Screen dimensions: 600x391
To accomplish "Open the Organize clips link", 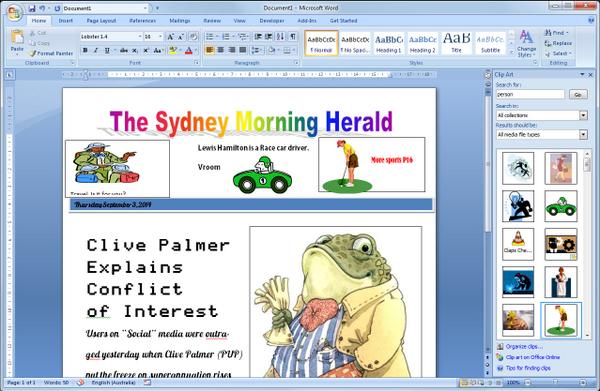I will [523, 346].
